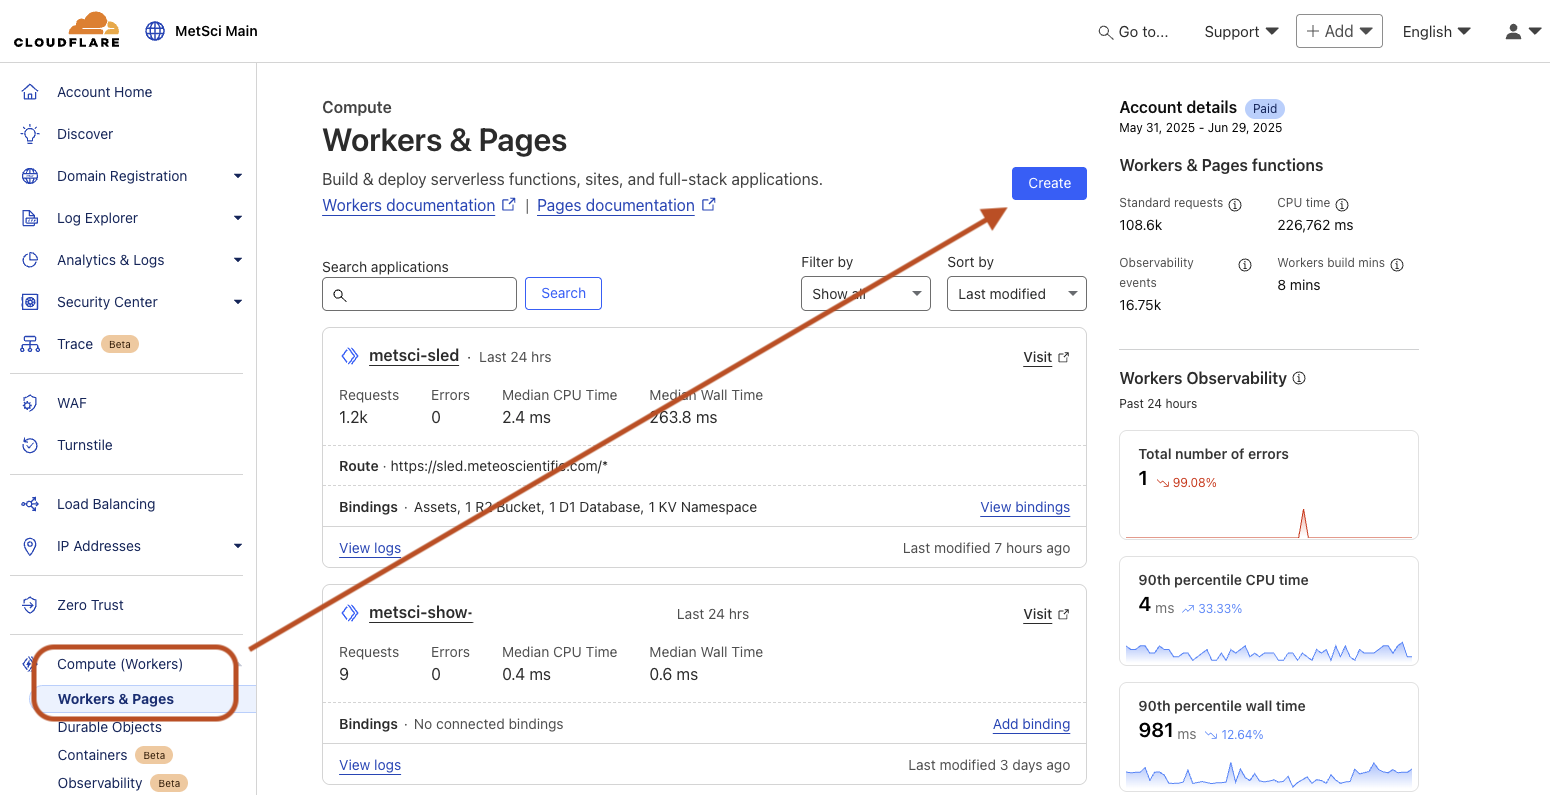Image resolution: width=1550 pixels, height=795 pixels.
Task: Click the info icon next to CPU time
Action: point(1344,202)
